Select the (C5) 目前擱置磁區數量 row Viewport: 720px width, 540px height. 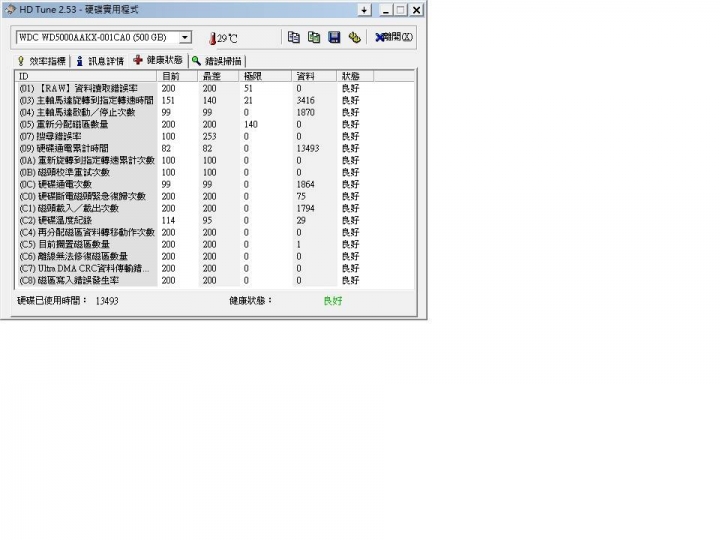215,244
